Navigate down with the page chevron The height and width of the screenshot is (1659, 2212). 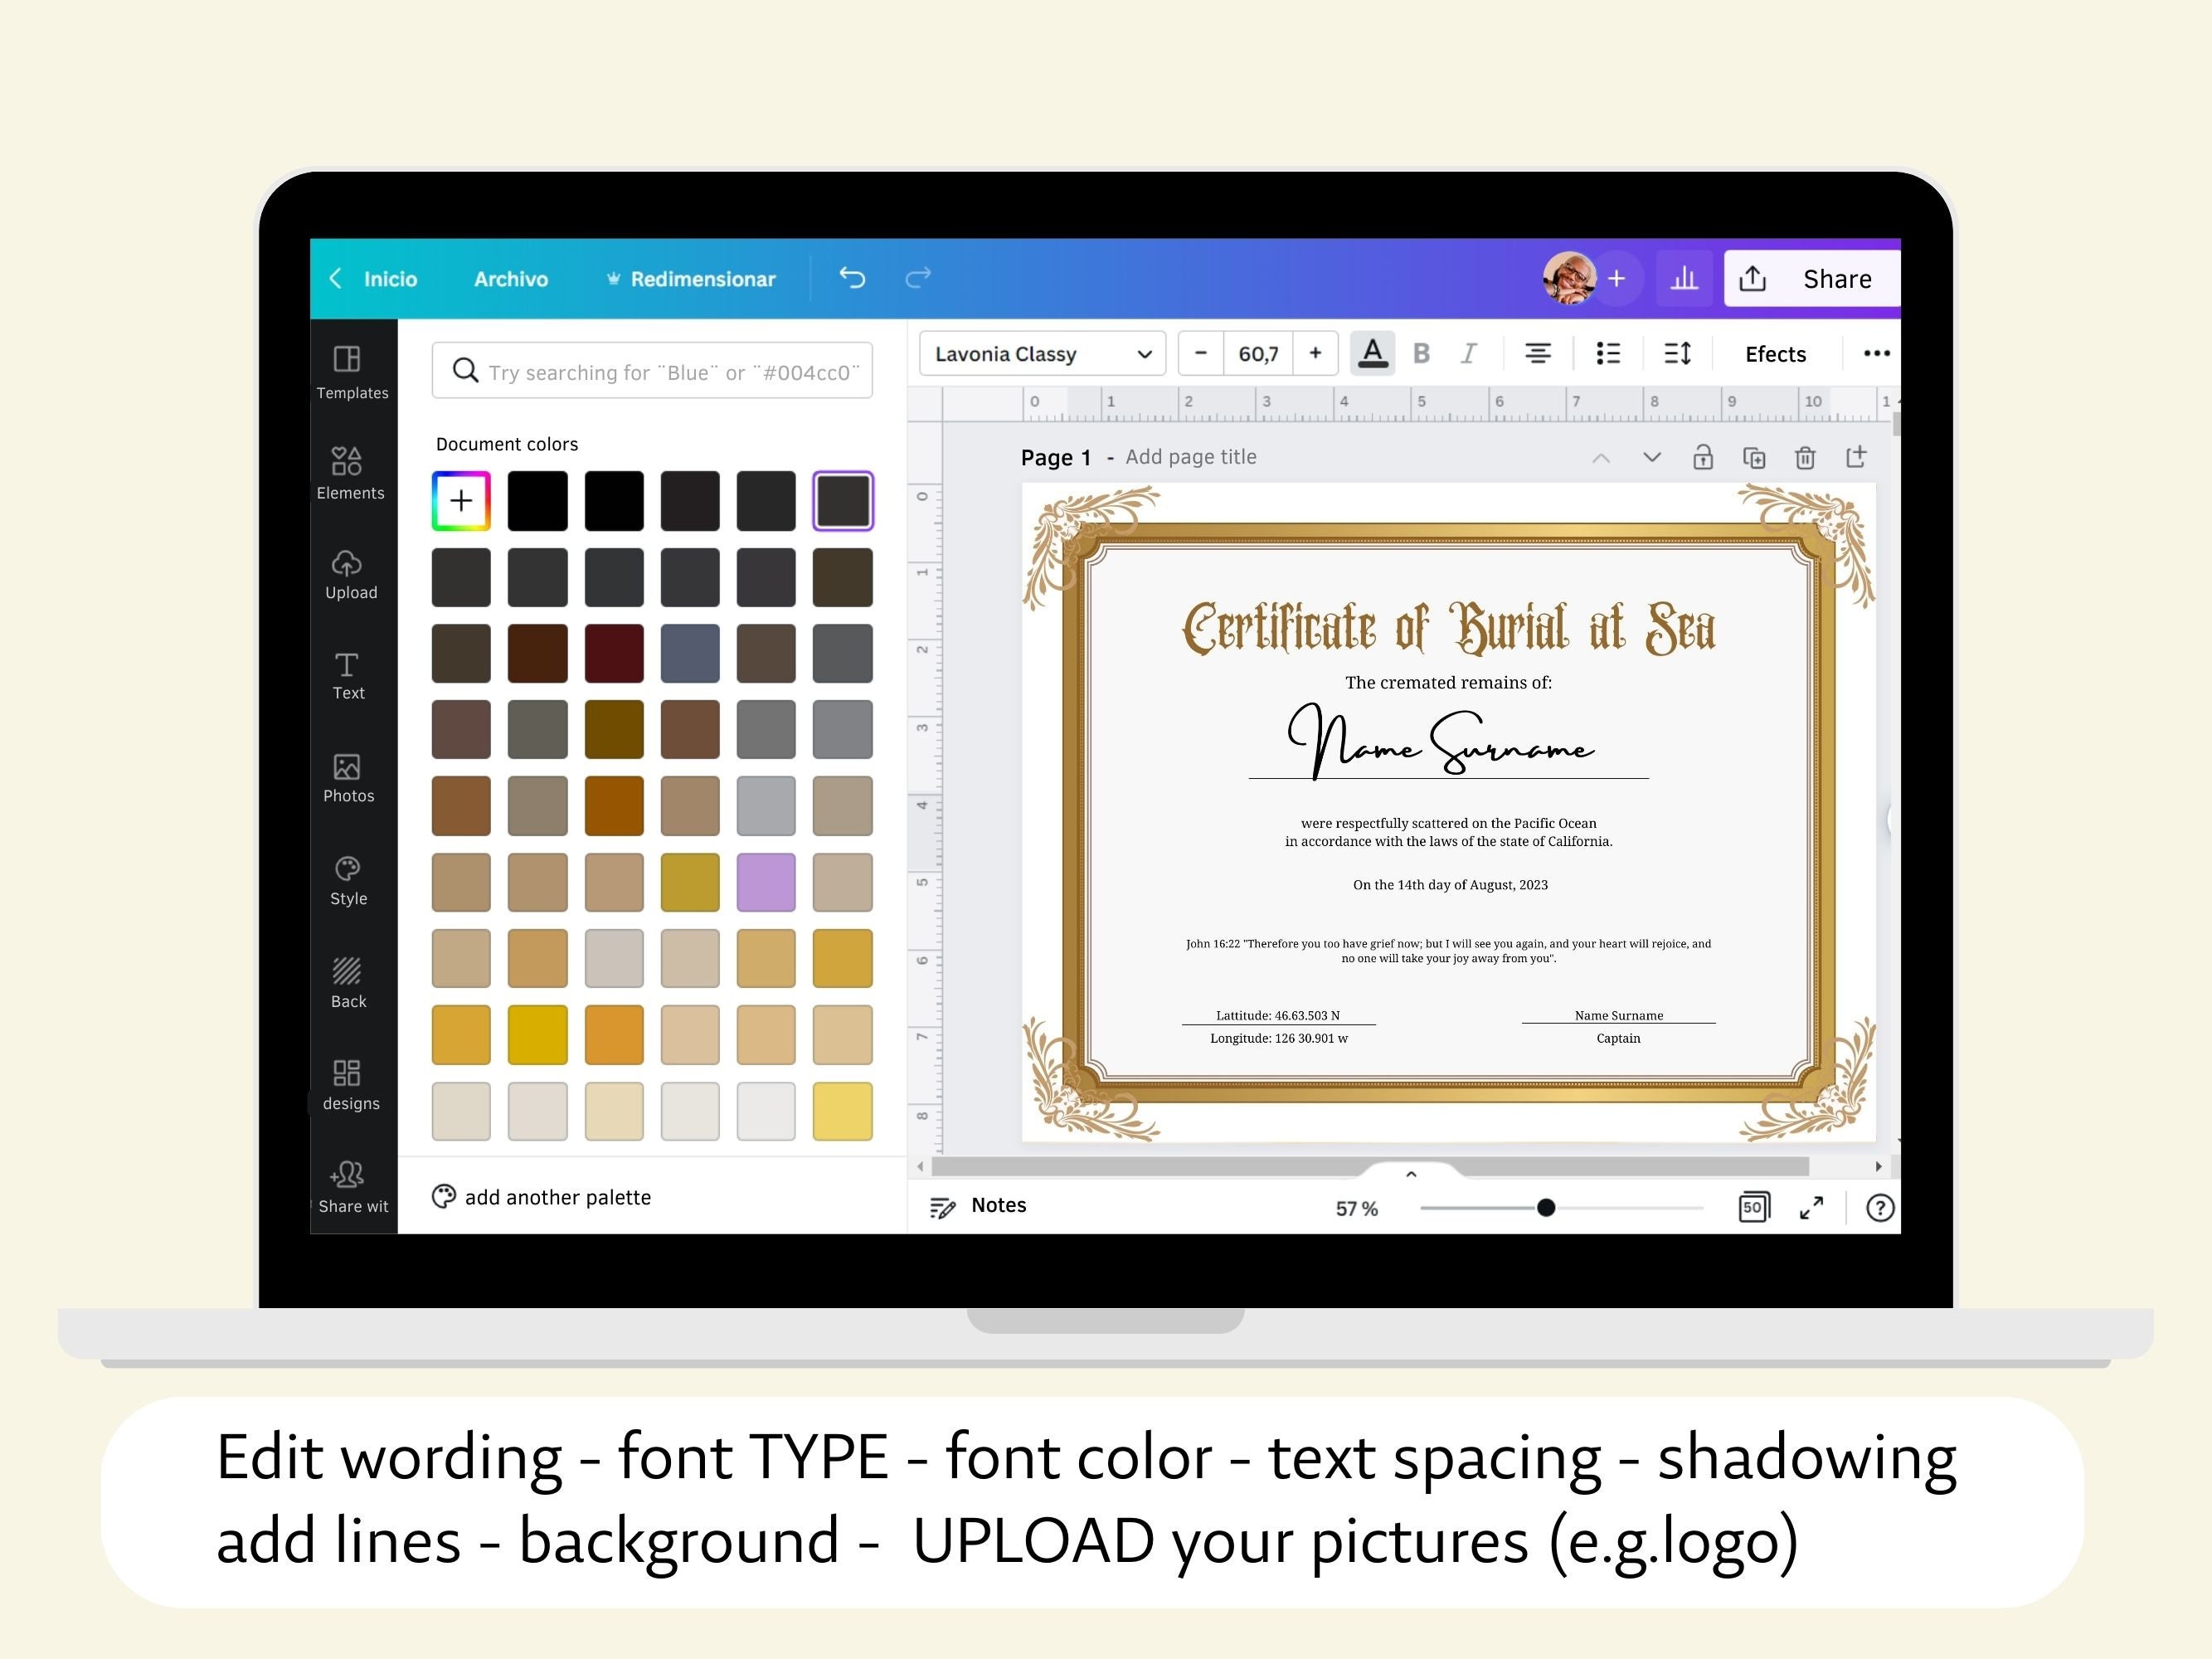[x=1650, y=457]
